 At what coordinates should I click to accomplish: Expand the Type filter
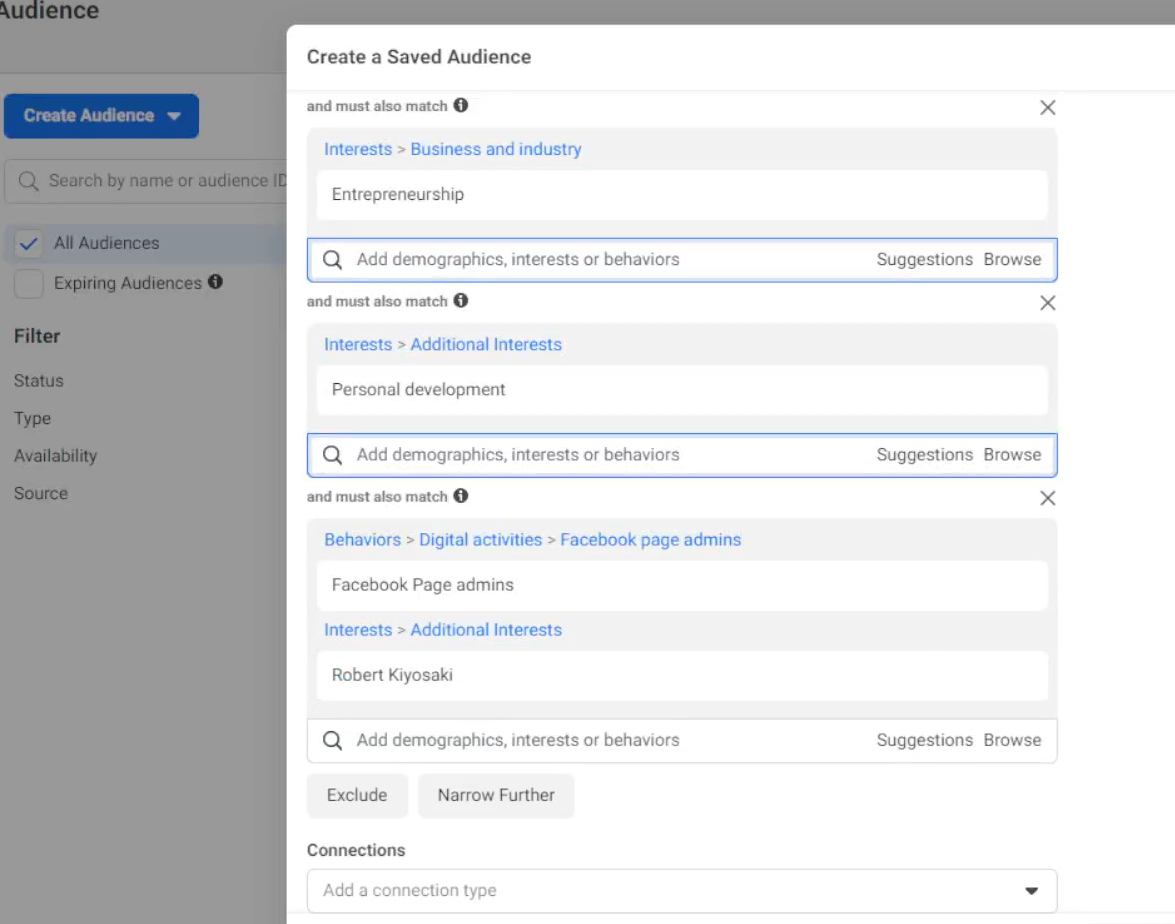click(x=32, y=418)
